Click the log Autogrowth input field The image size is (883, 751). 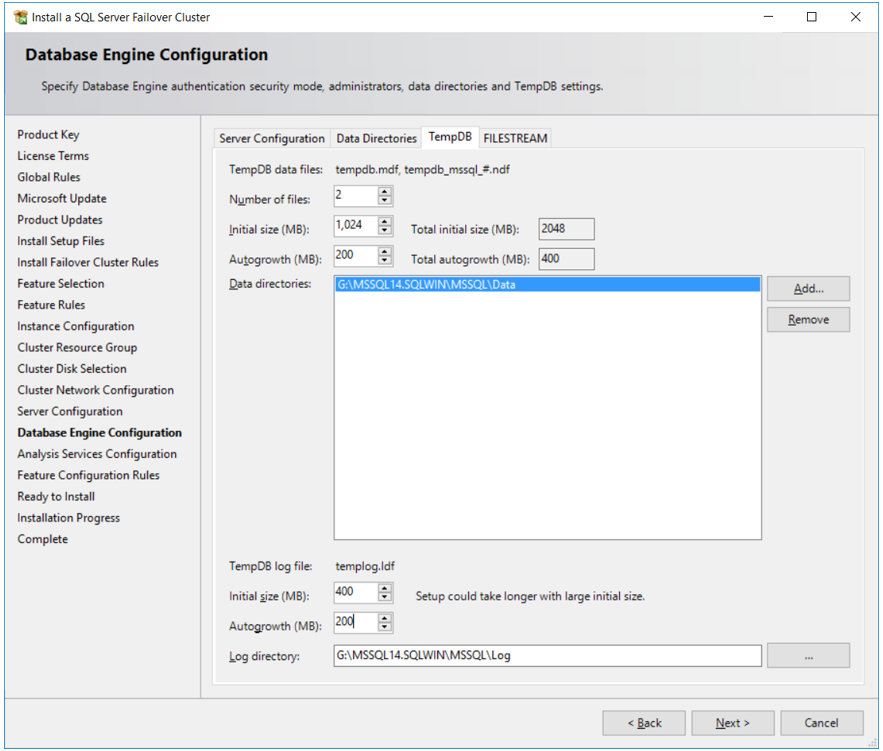[356, 622]
